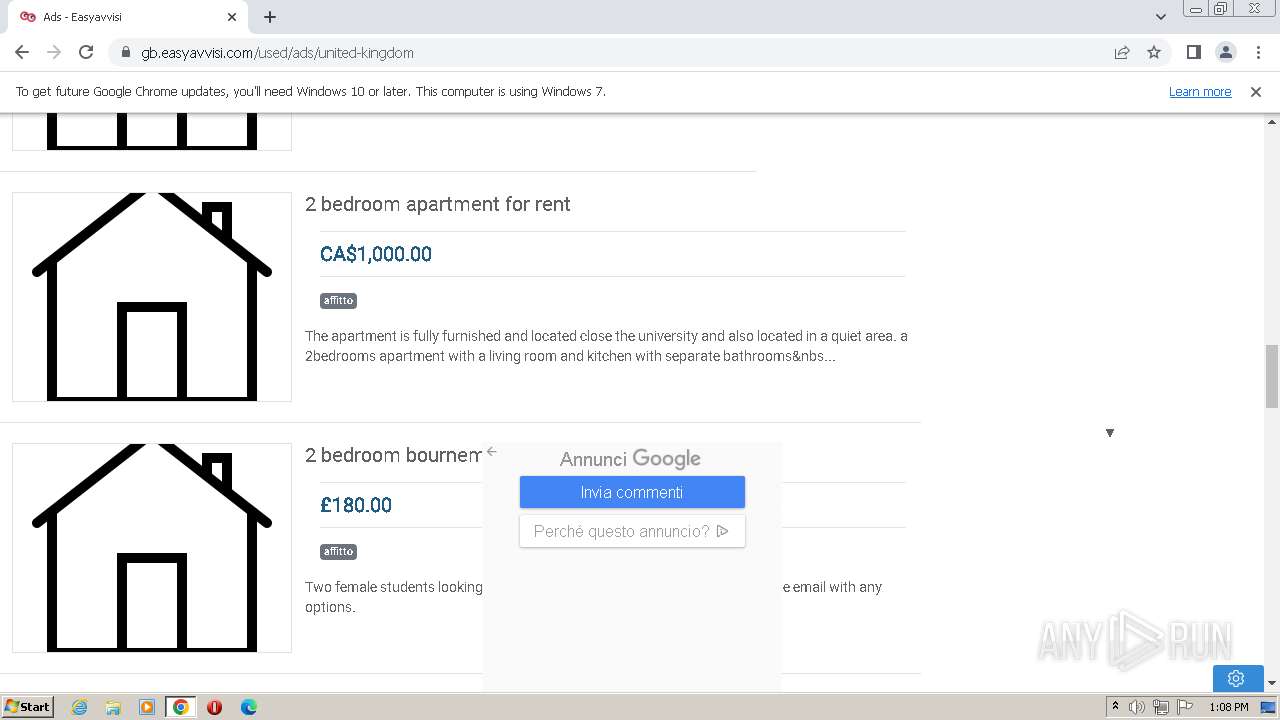Open the Chrome profile avatar

click(1225, 52)
